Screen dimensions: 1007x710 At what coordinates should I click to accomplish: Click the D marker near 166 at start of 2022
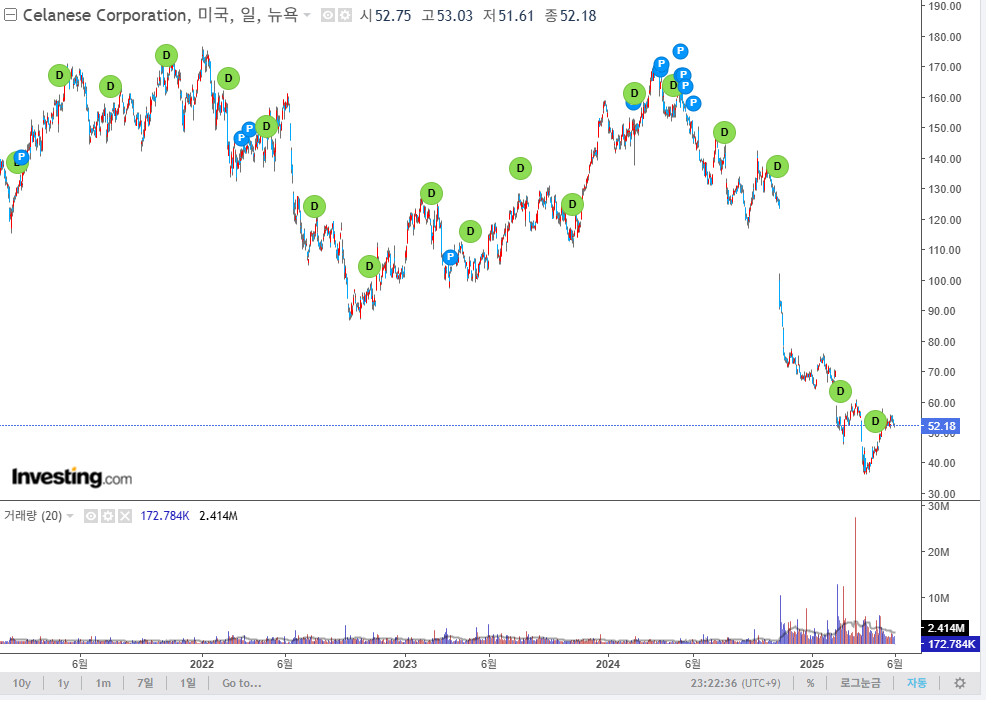(228, 78)
